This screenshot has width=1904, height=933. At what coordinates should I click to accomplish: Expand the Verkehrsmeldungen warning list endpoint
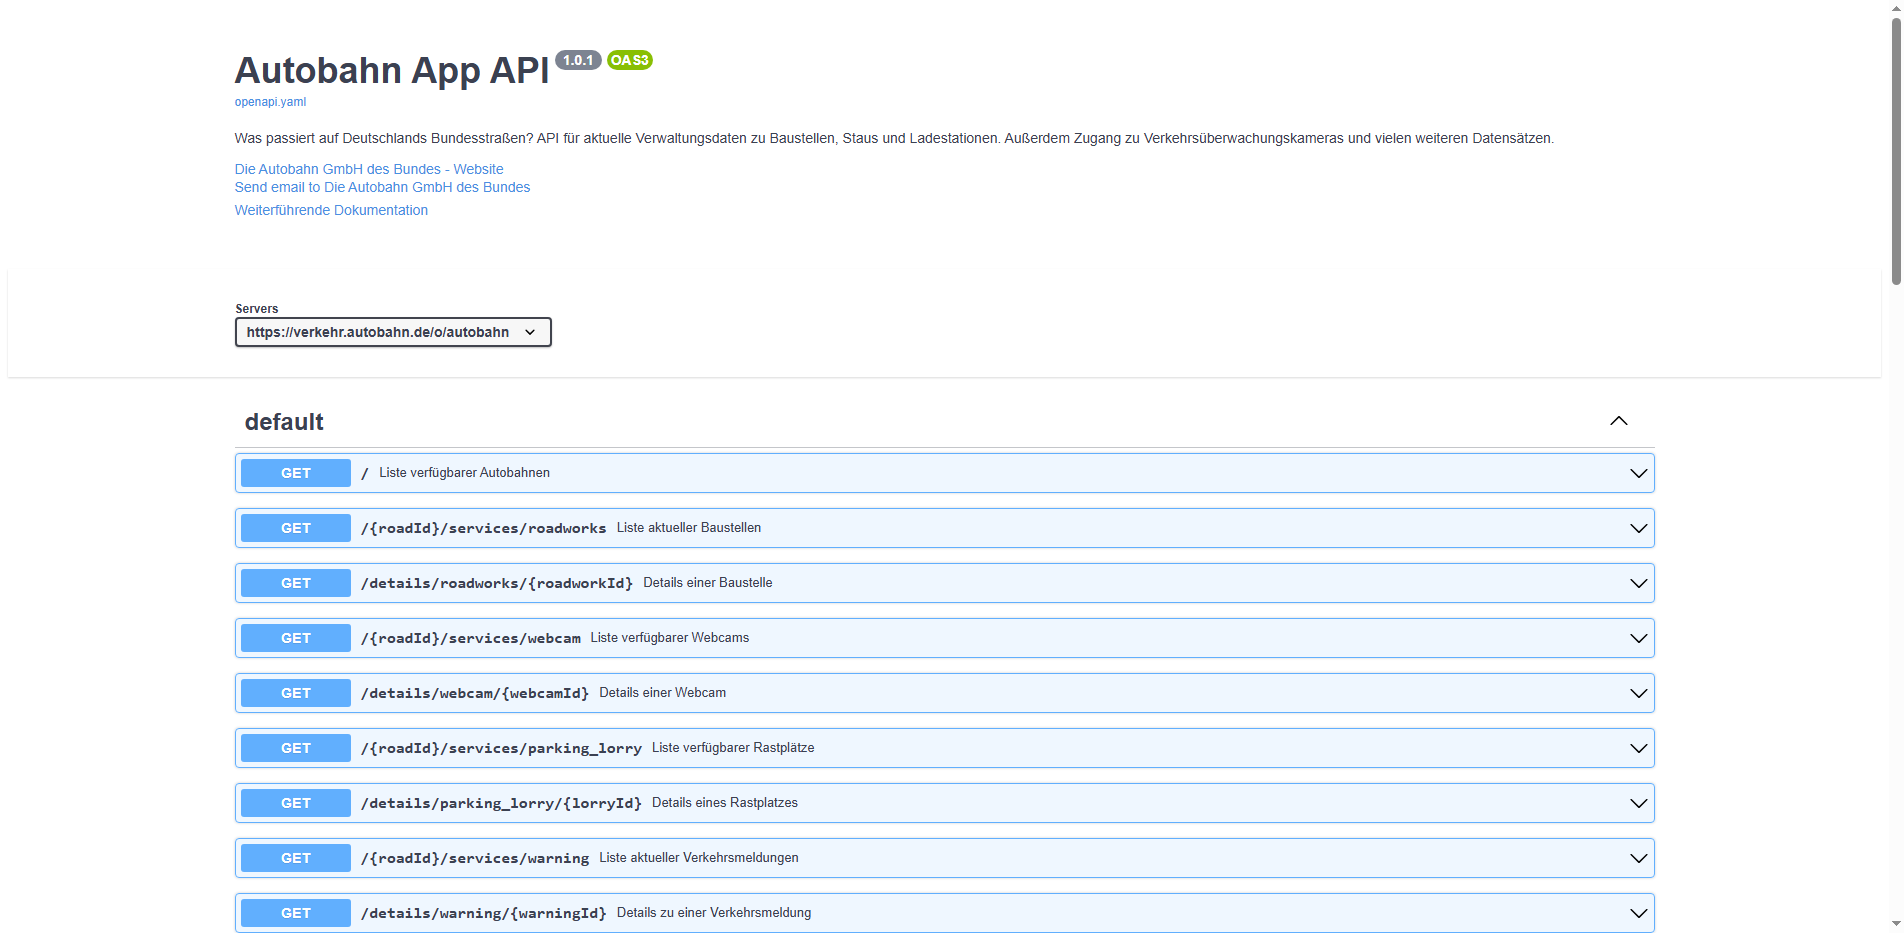coord(1638,857)
